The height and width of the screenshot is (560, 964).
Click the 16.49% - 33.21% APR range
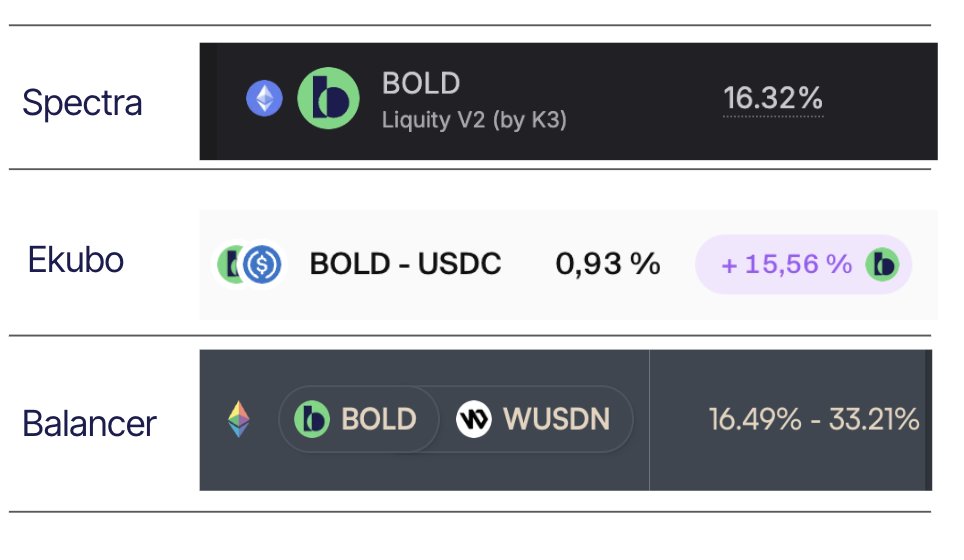(x=814, y=419)
